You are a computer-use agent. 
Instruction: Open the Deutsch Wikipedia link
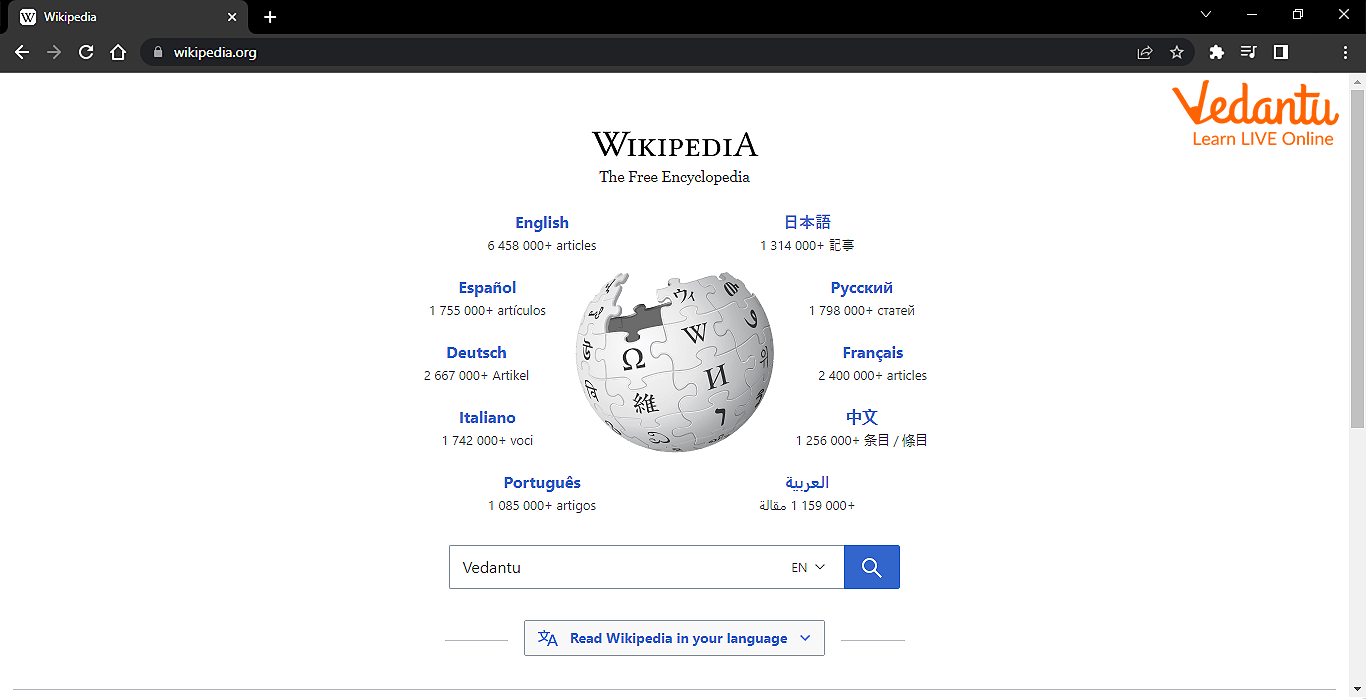point(476,353)
